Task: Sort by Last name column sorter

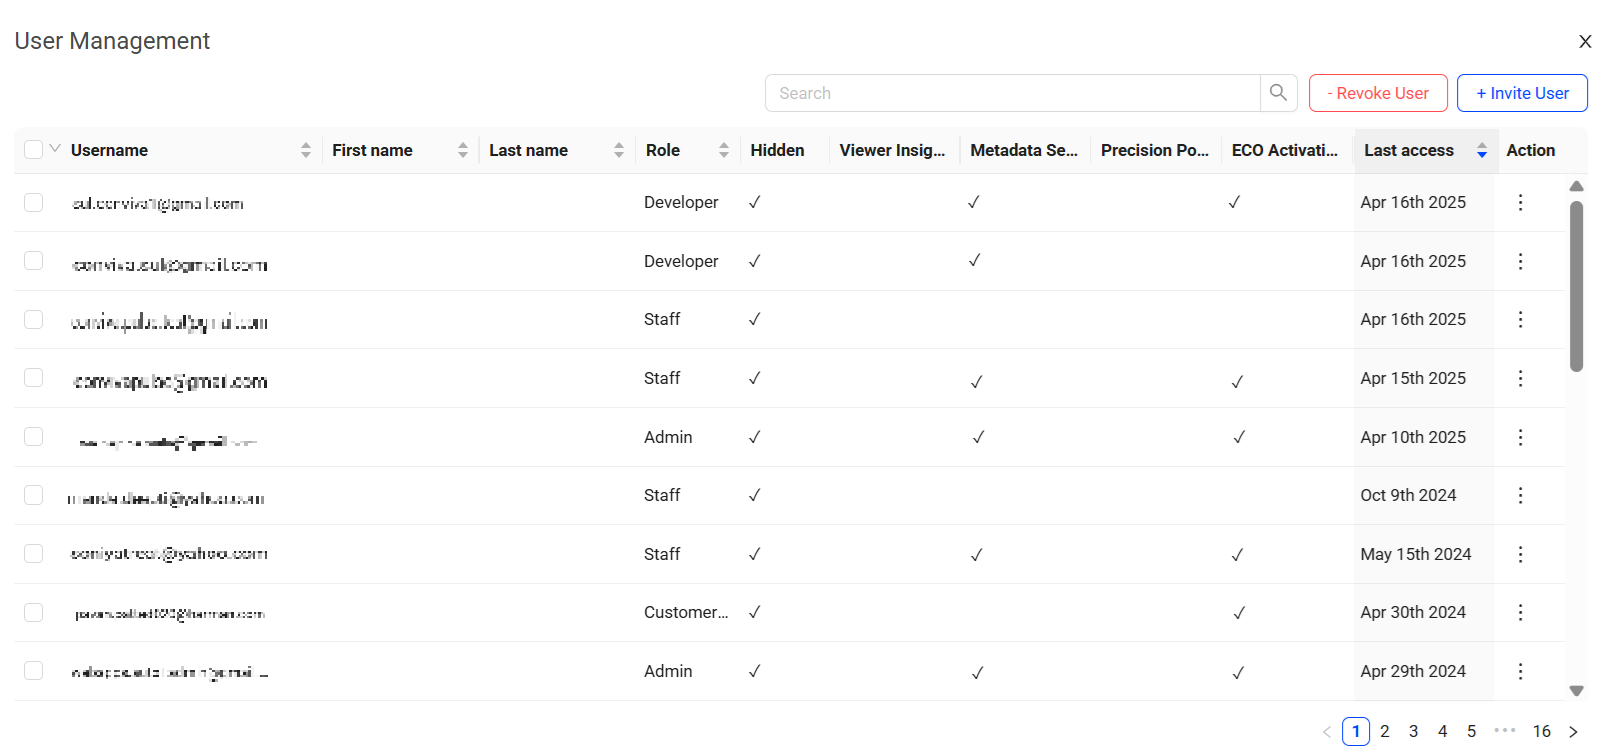Action: (x=619, y=150)
